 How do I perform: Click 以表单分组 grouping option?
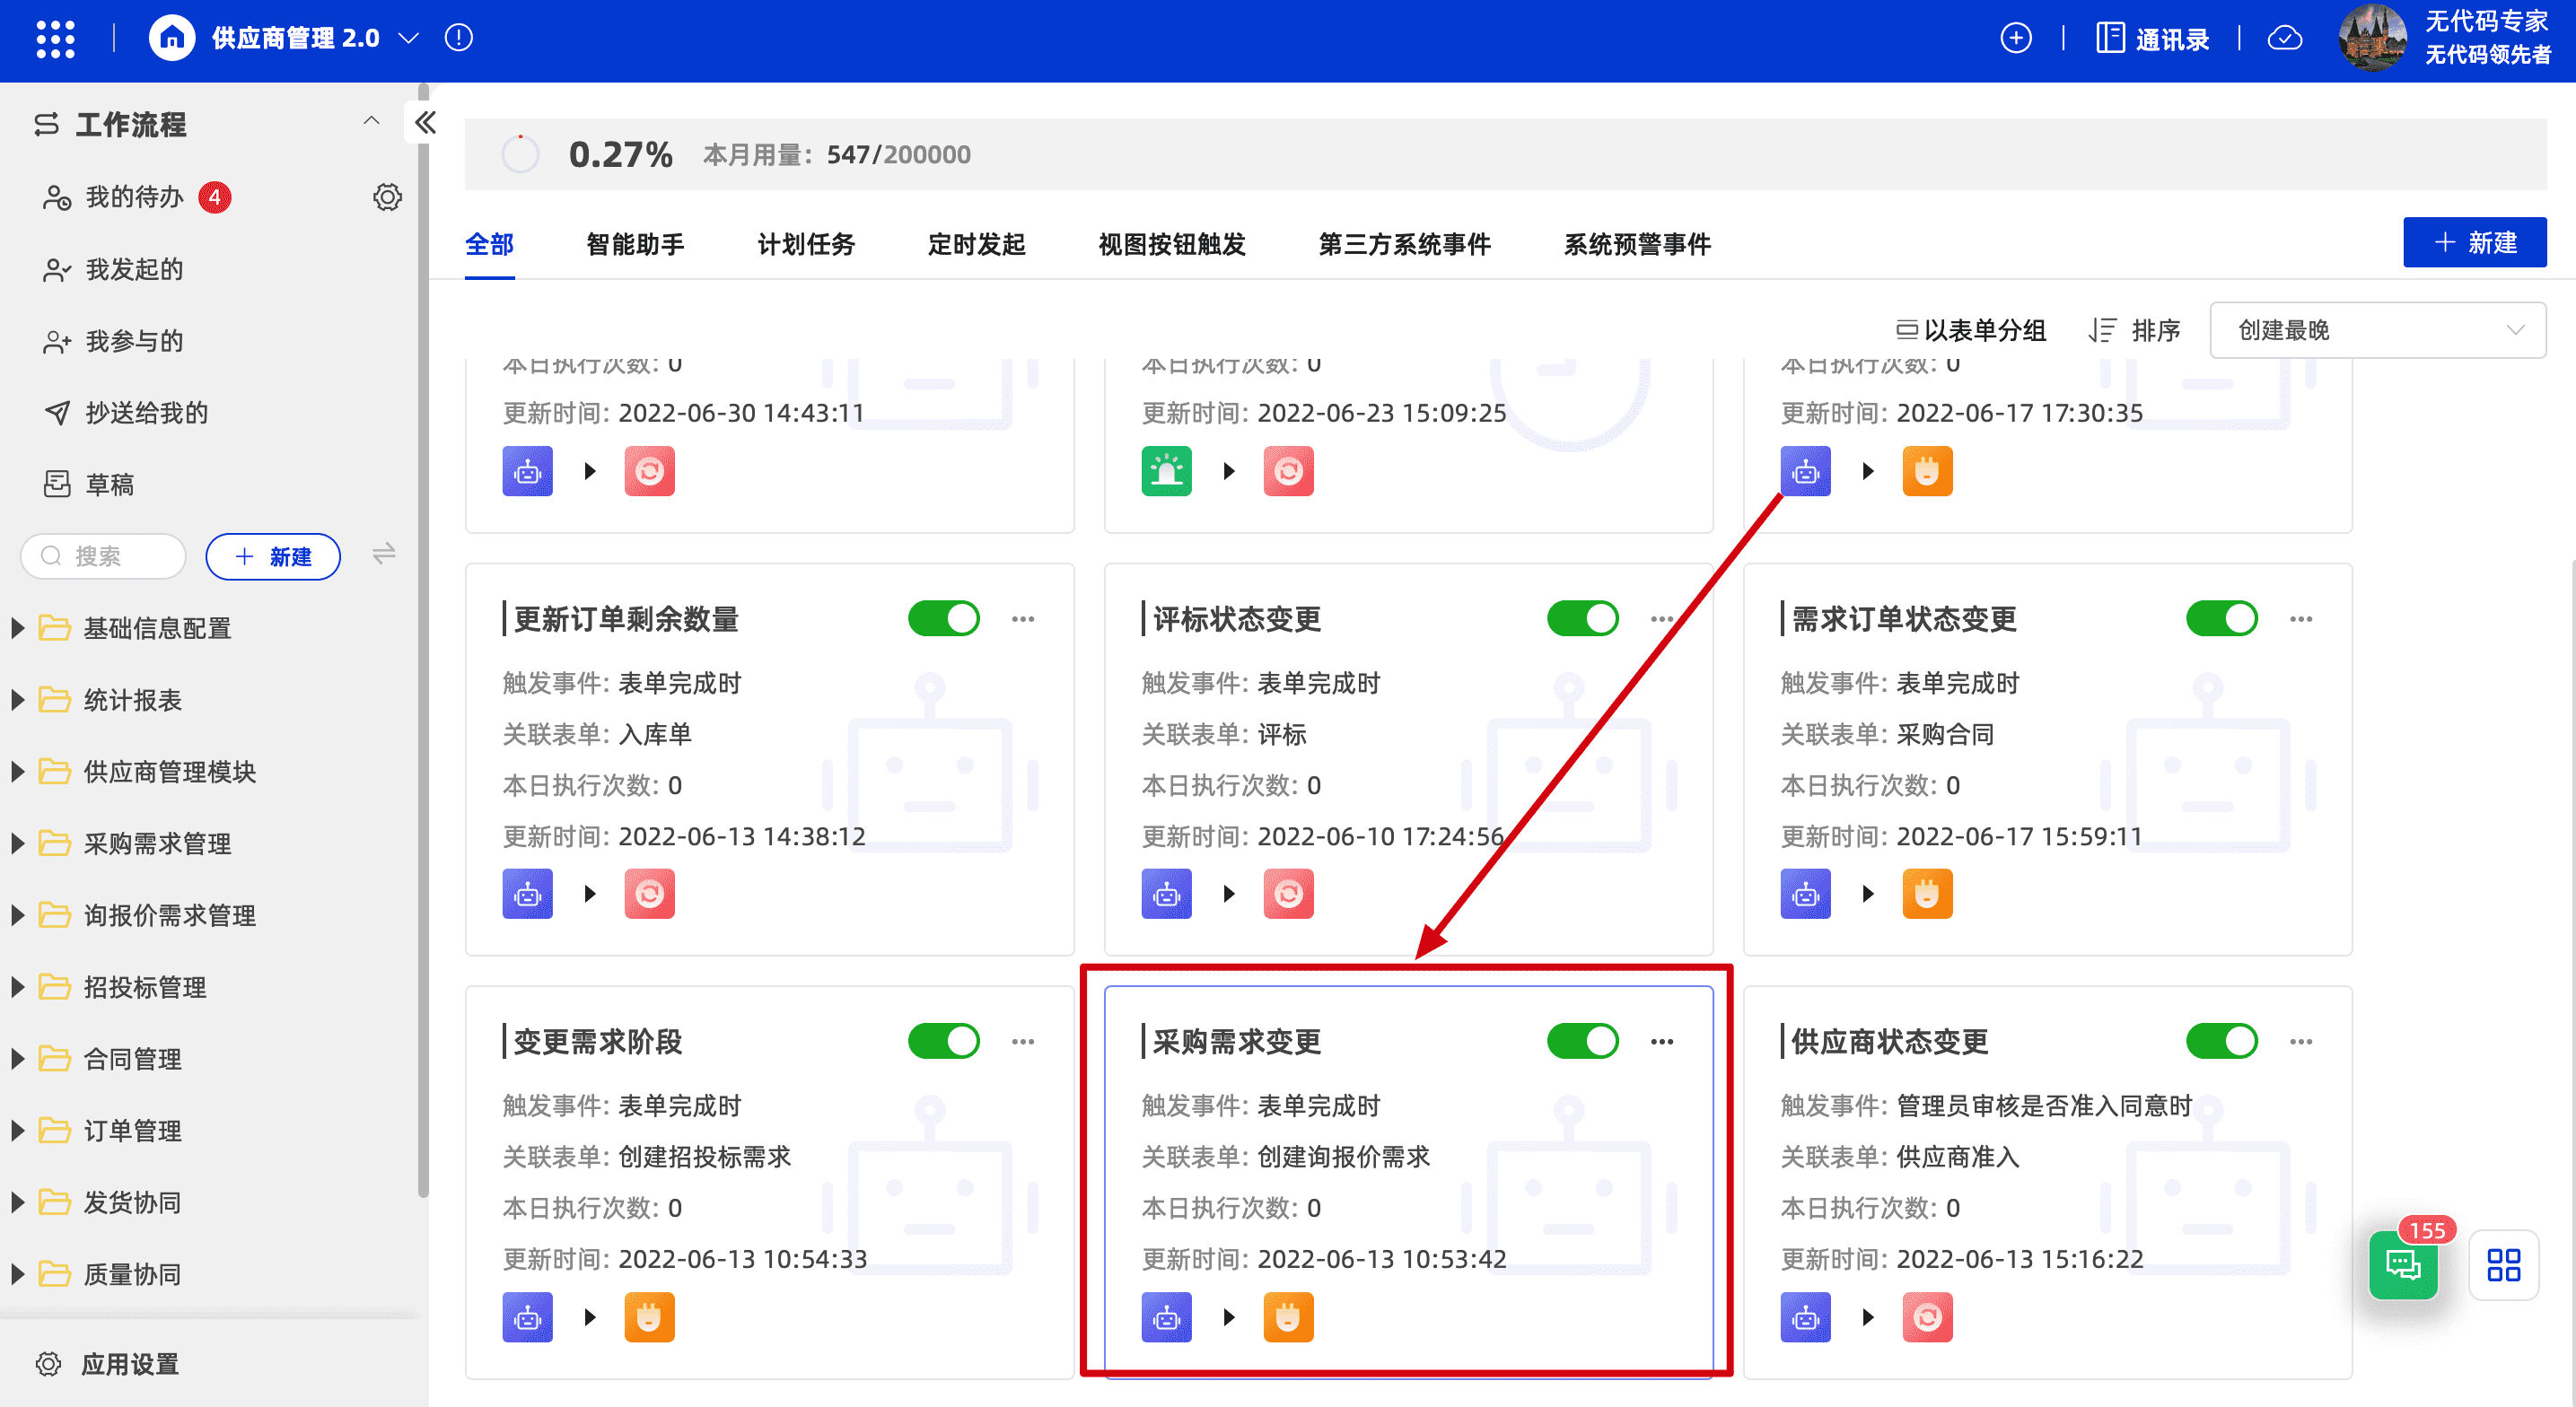pyautogui.click(x=1970, y=330)
